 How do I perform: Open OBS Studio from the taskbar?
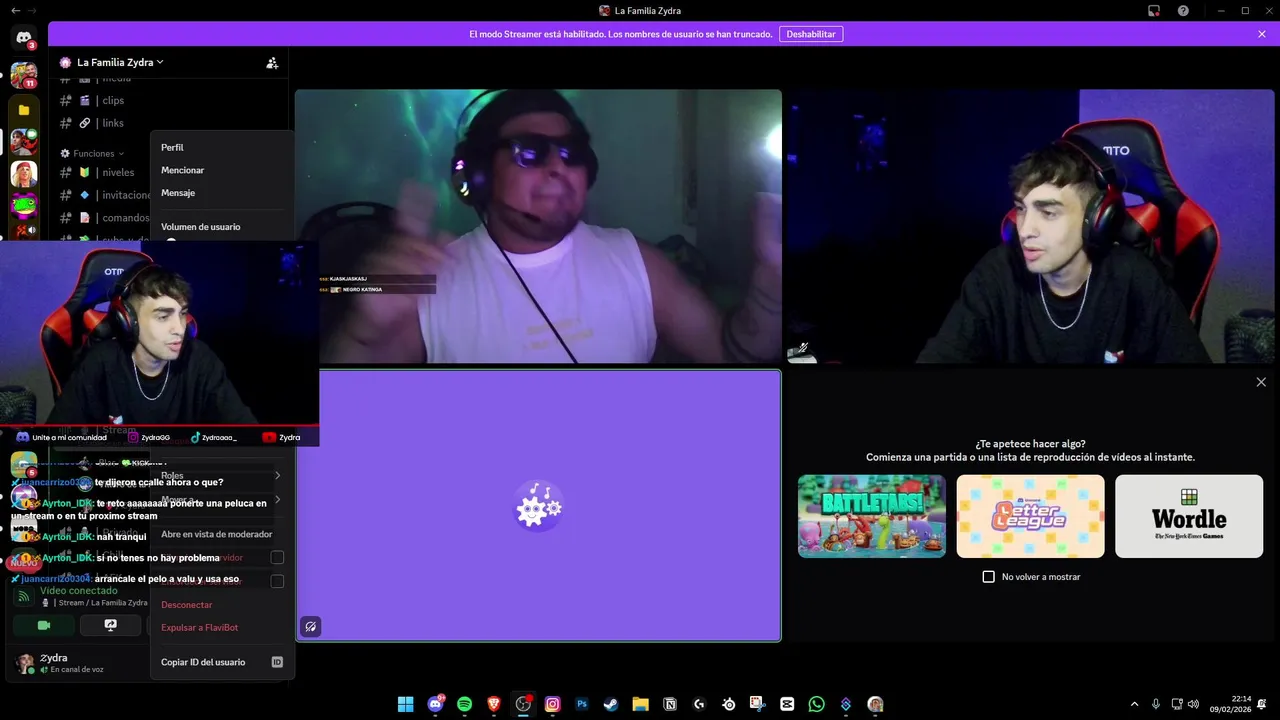[x=523, y=704]
